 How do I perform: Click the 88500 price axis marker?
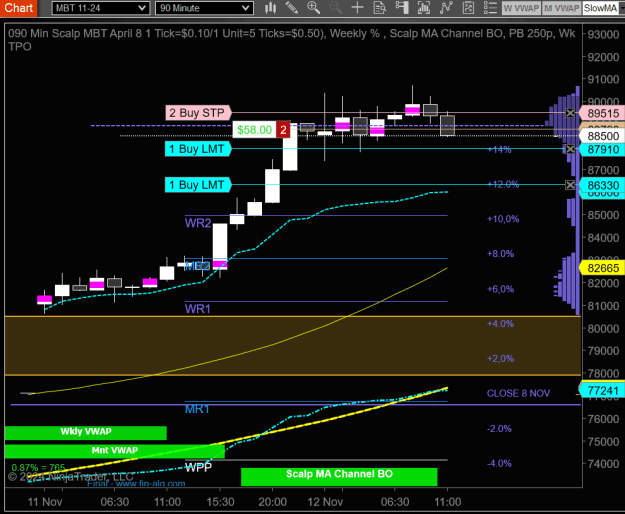click(602, 136)
